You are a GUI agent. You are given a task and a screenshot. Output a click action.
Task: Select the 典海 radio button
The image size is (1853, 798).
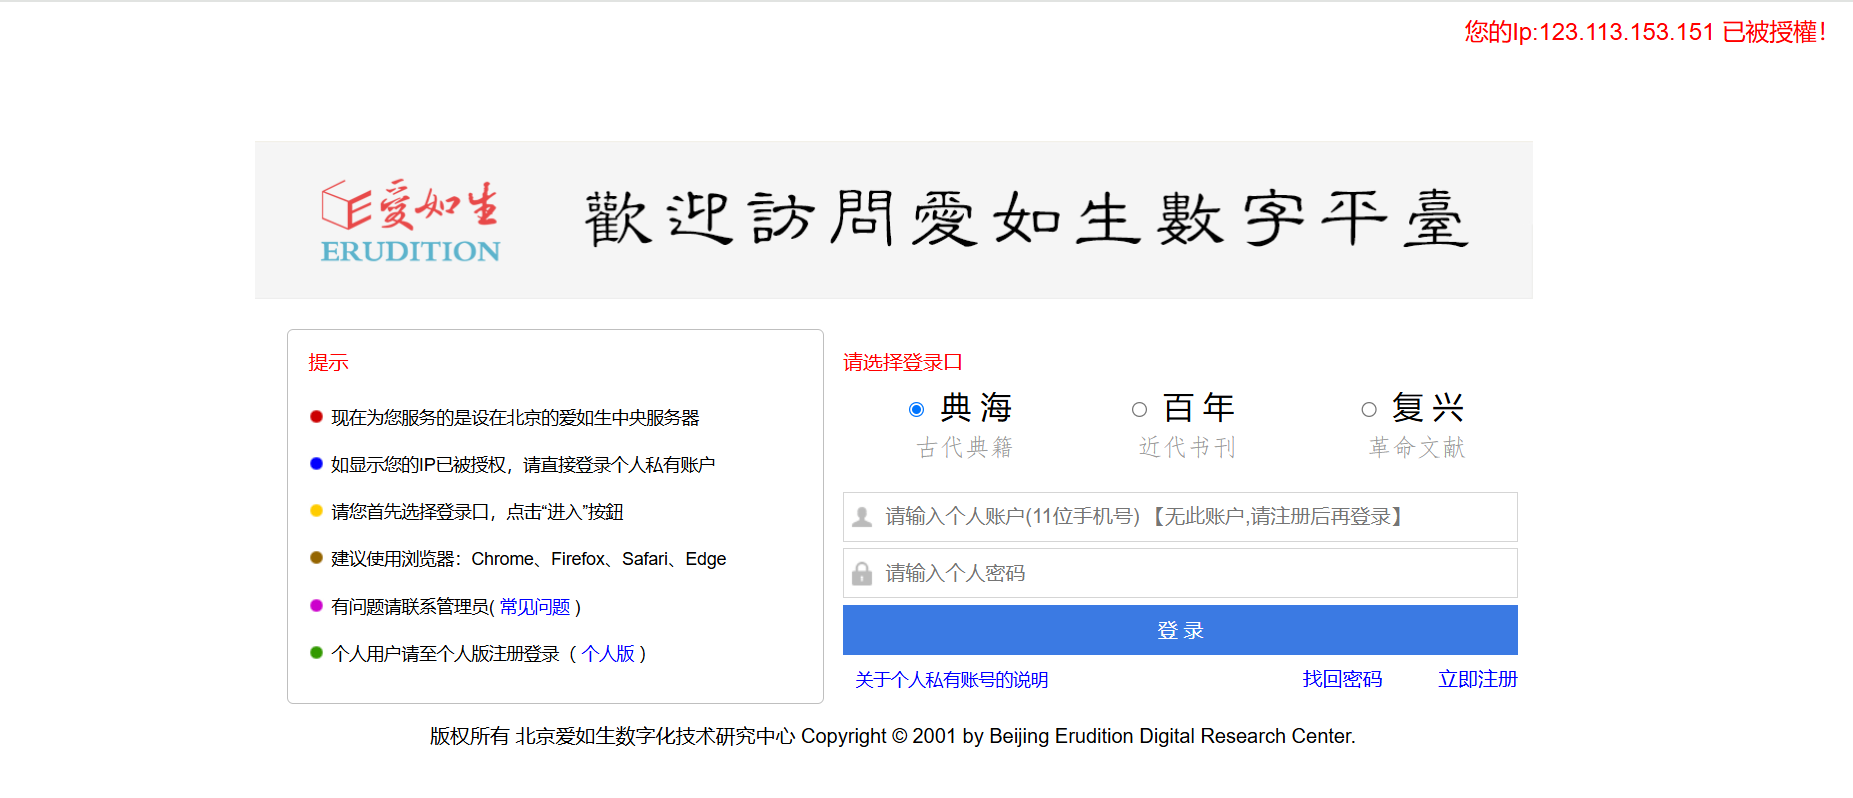(916, 409)
